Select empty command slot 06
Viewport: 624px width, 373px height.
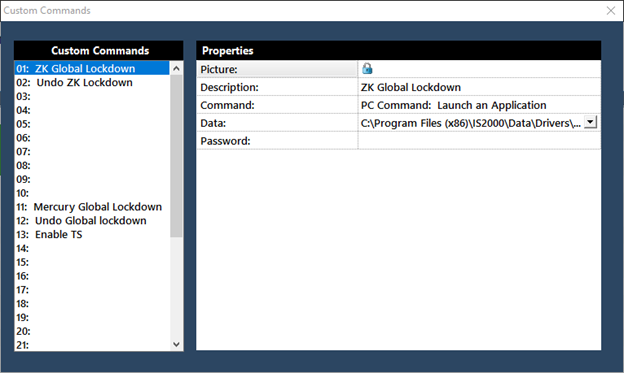pyautogui.click(x=92, y=138)
